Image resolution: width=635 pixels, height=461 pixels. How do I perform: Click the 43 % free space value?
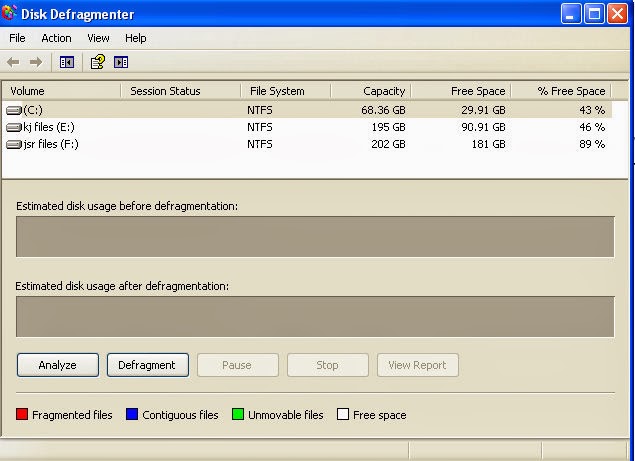(592, 110)
